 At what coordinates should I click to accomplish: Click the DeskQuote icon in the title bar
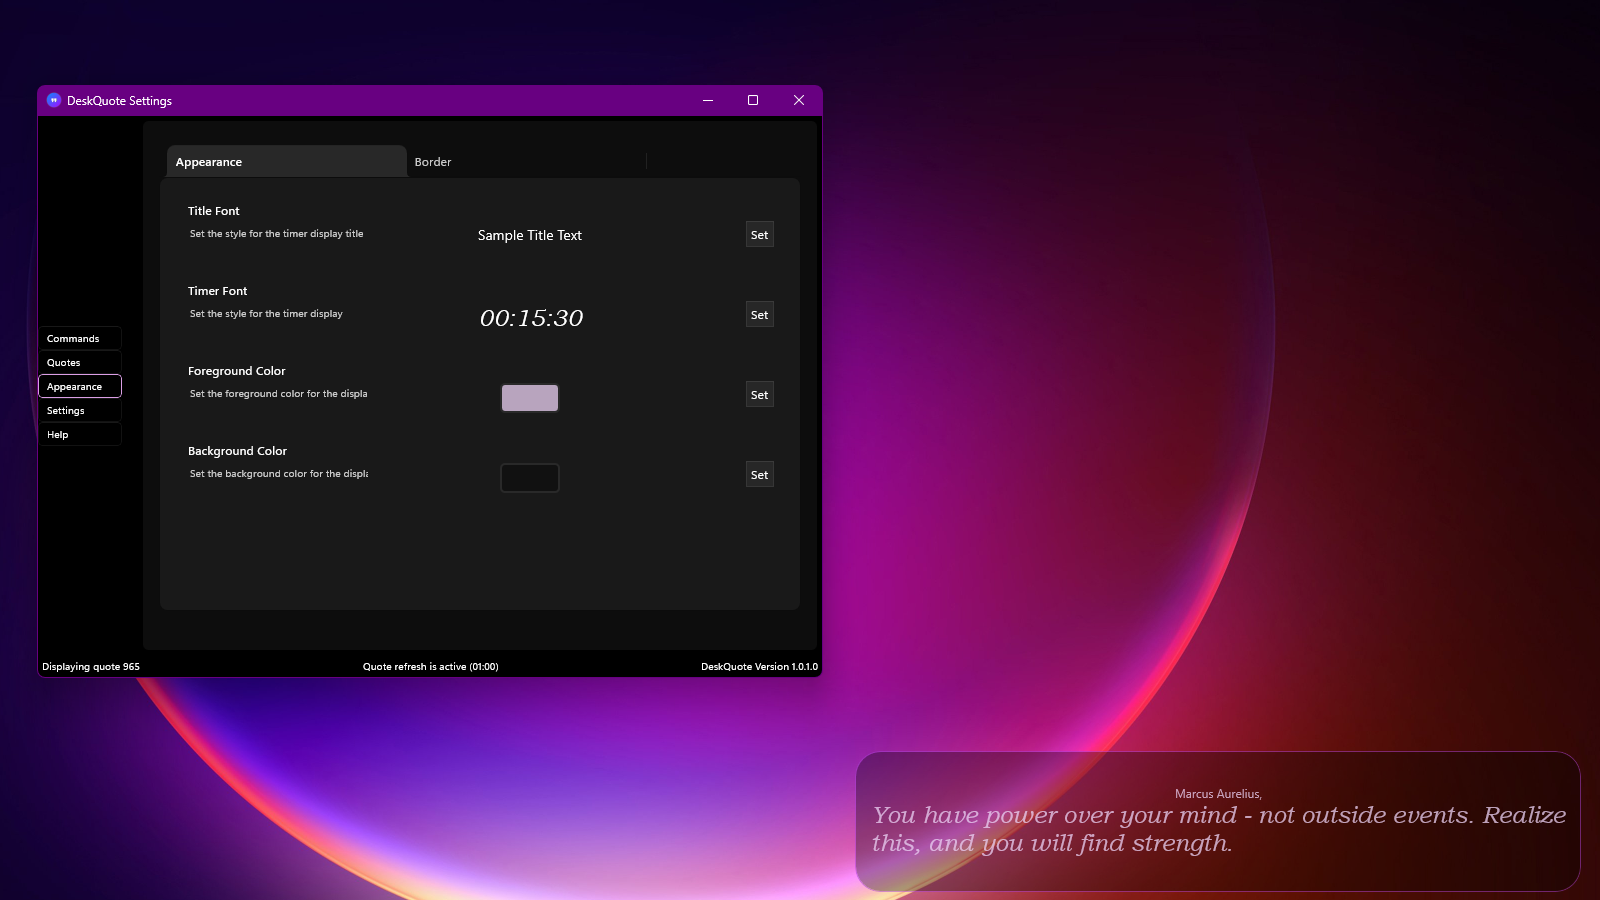[53, 100]
